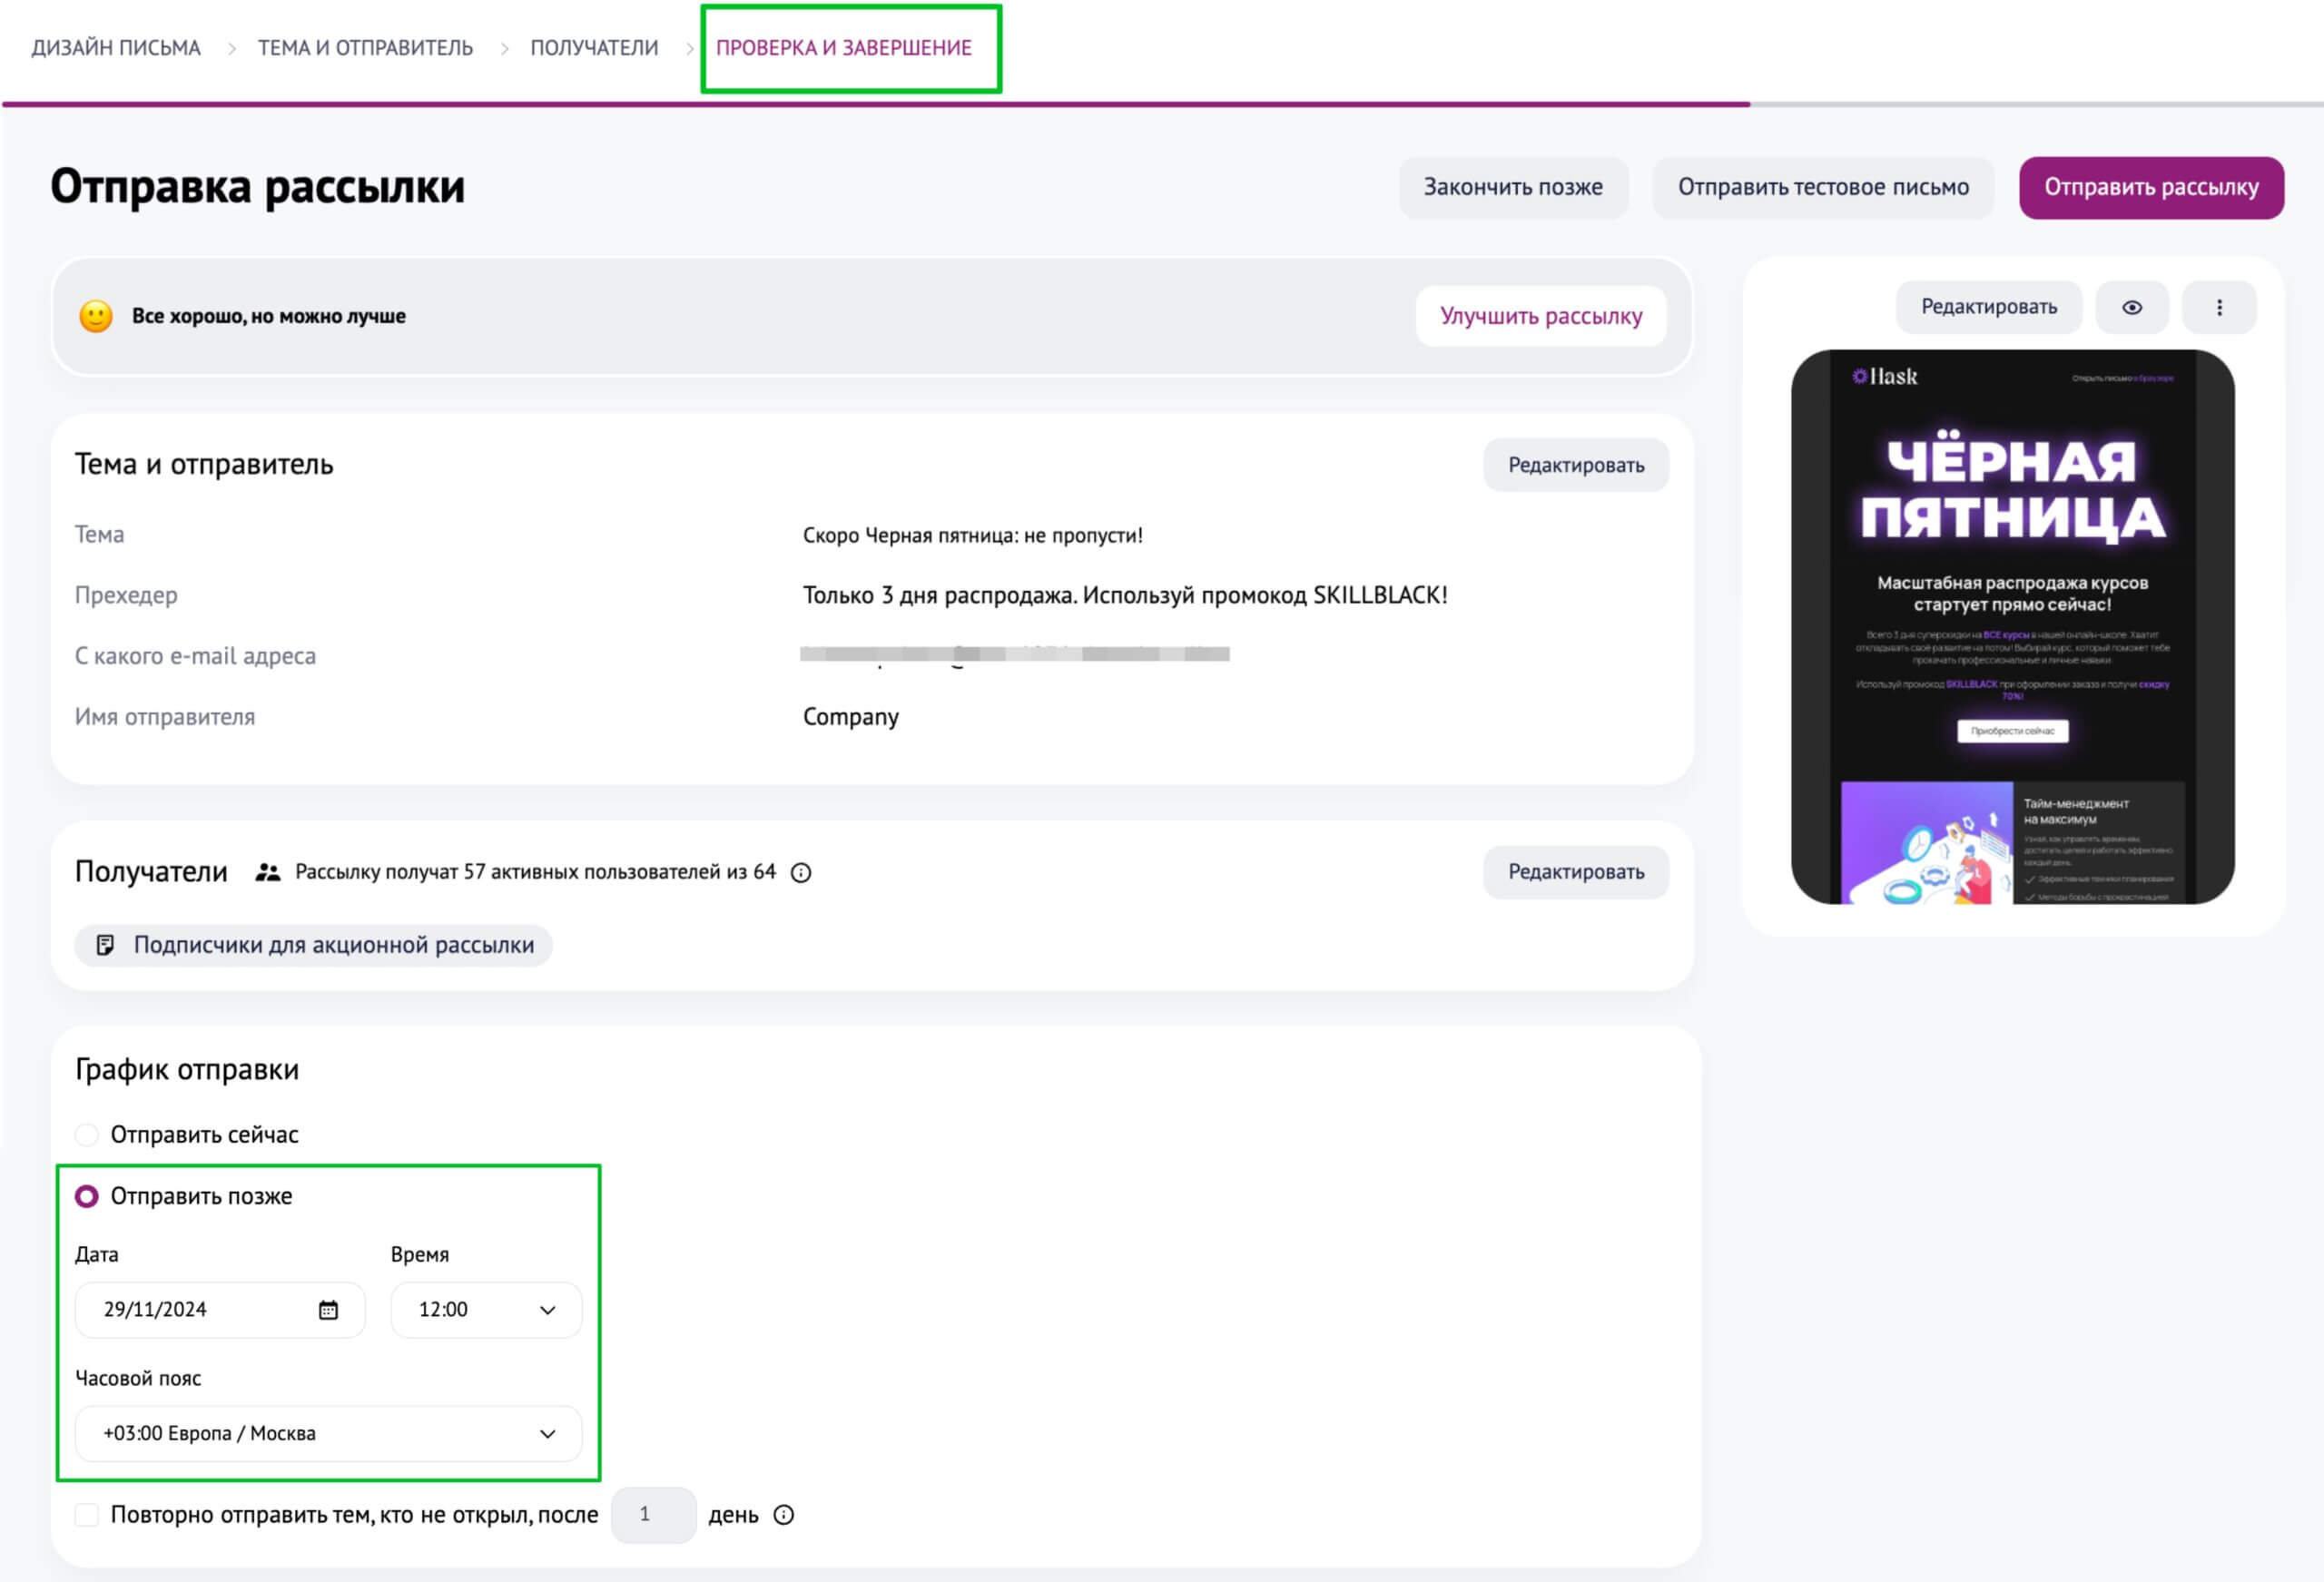Click subject text 'Скоро Черная пятница: не пропусти!'
This screenshot has width=2324, height=1582.
coord(973,535)
